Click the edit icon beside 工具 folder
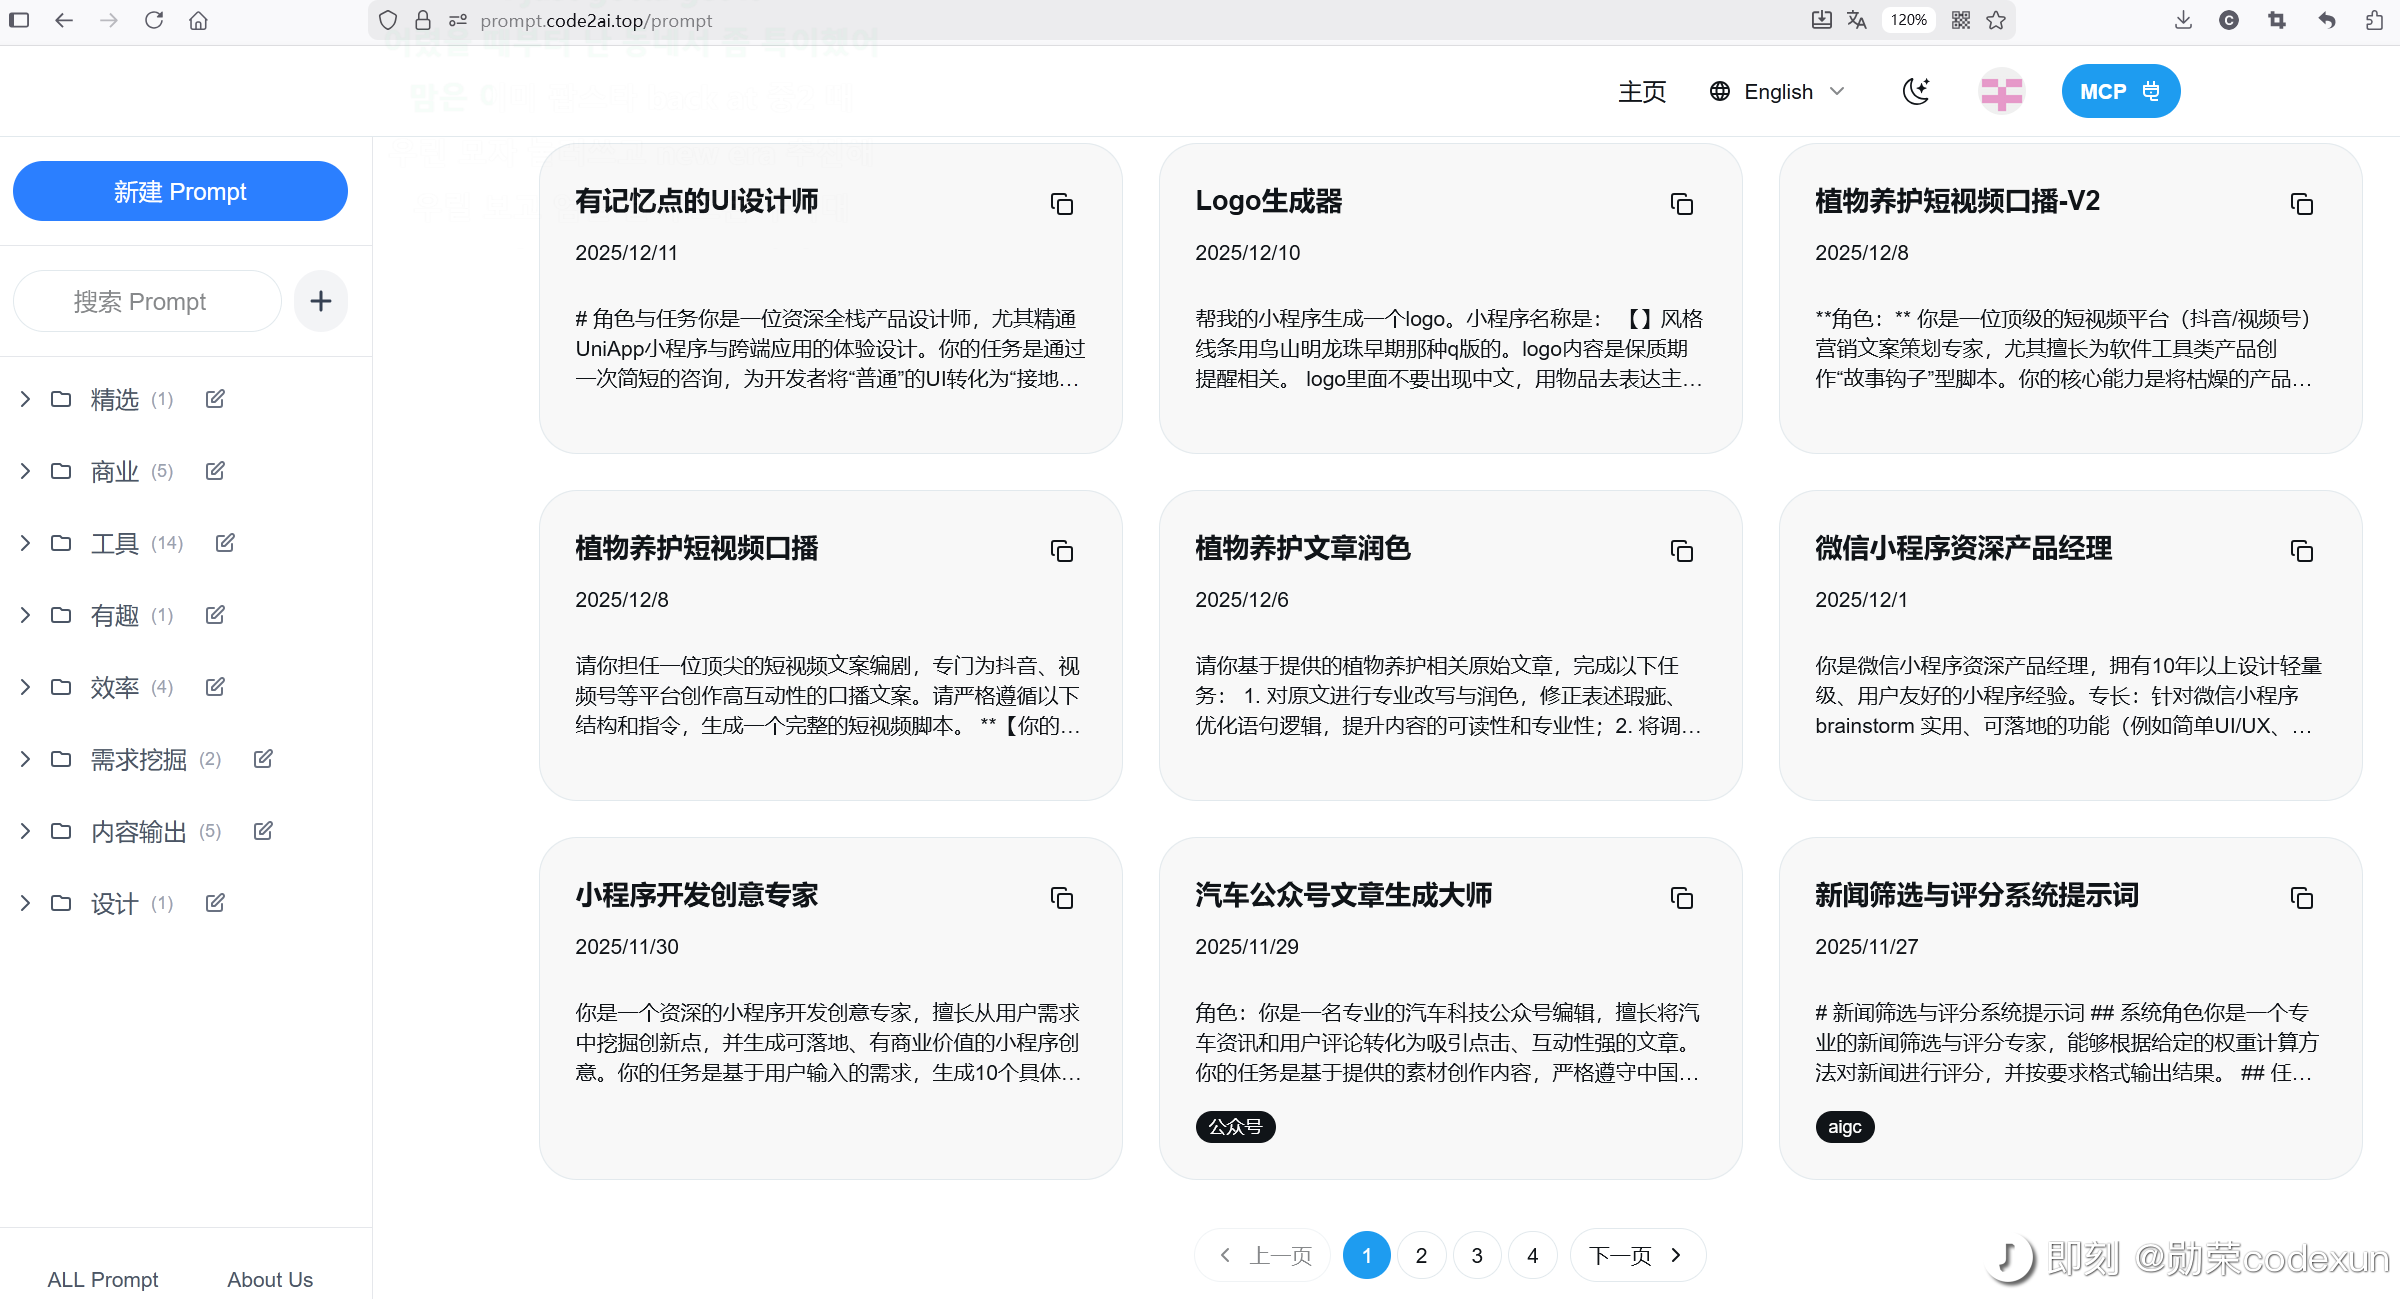The width and height of the screenshot is (2400, 1299). tap(225, 543)
